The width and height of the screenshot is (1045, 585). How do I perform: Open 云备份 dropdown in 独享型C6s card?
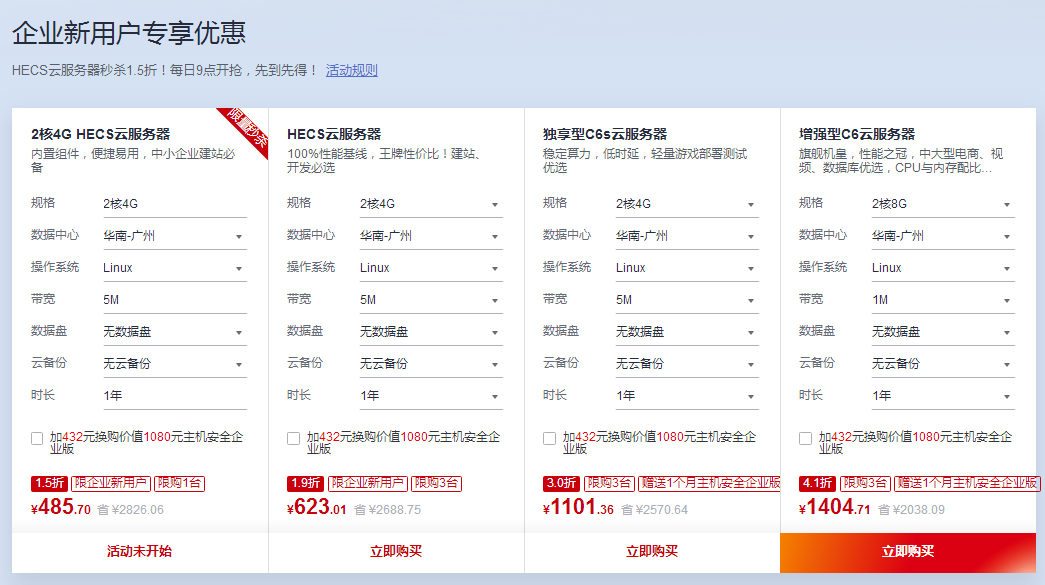click(687, 364)
